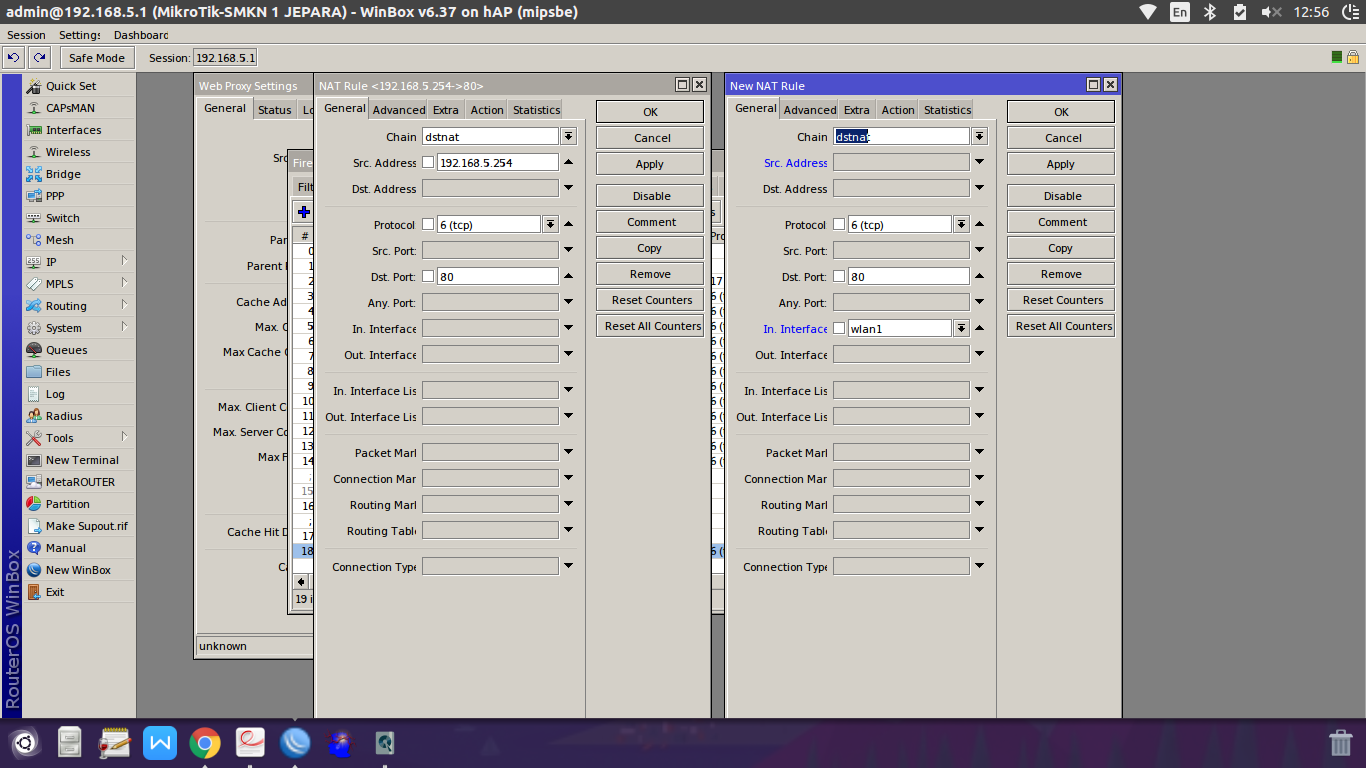Open In. Interface dropdown showing wlan1
The image size is (1366, 768).
[x=961, y=329]
